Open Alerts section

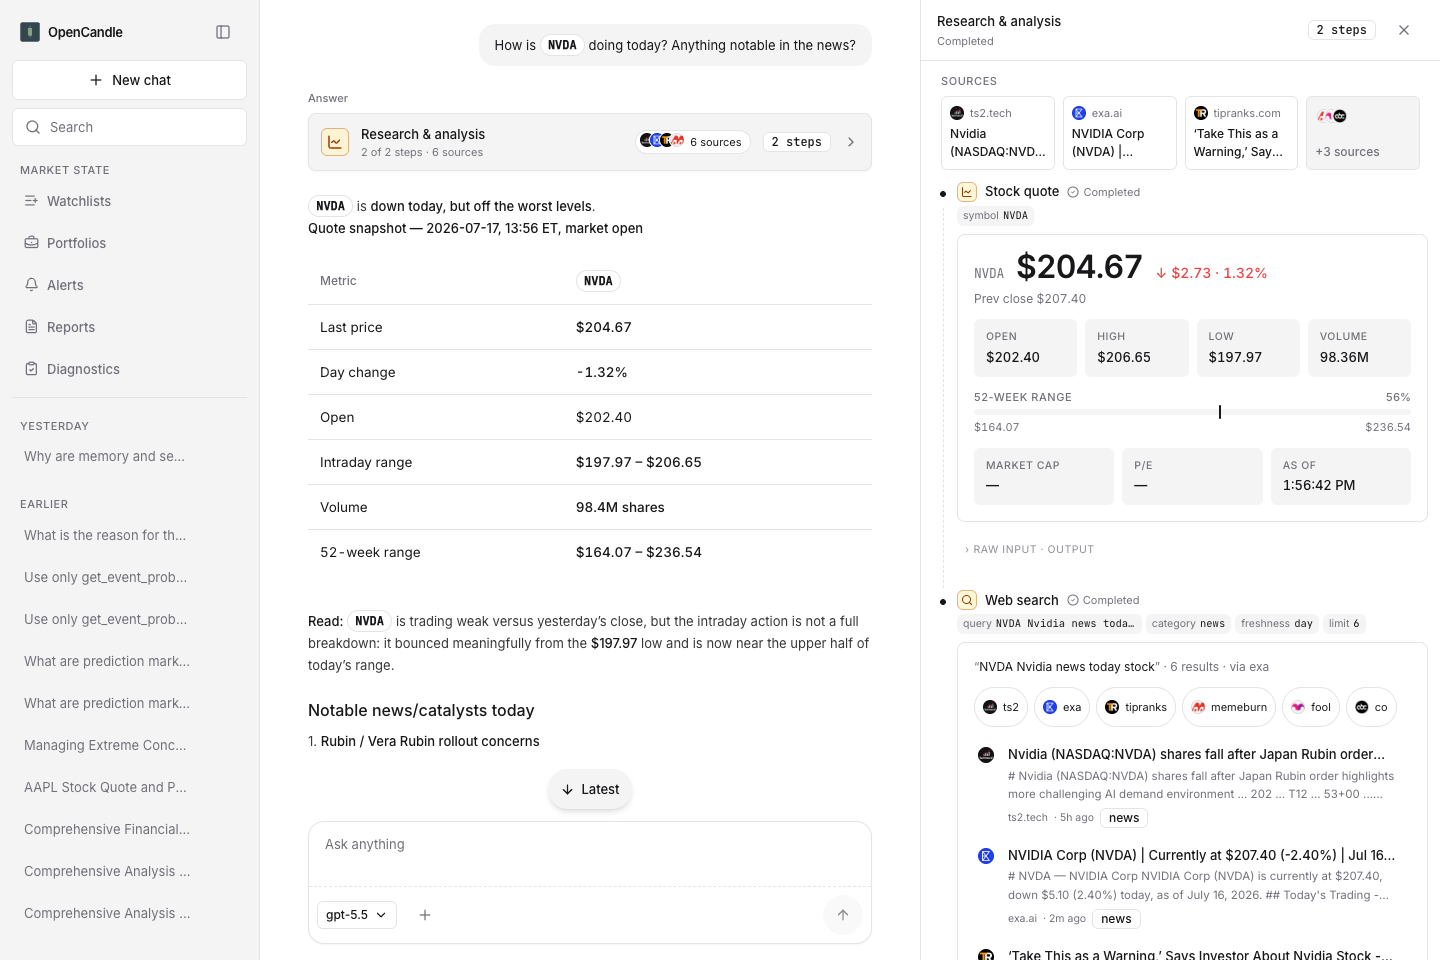[130, 285]
